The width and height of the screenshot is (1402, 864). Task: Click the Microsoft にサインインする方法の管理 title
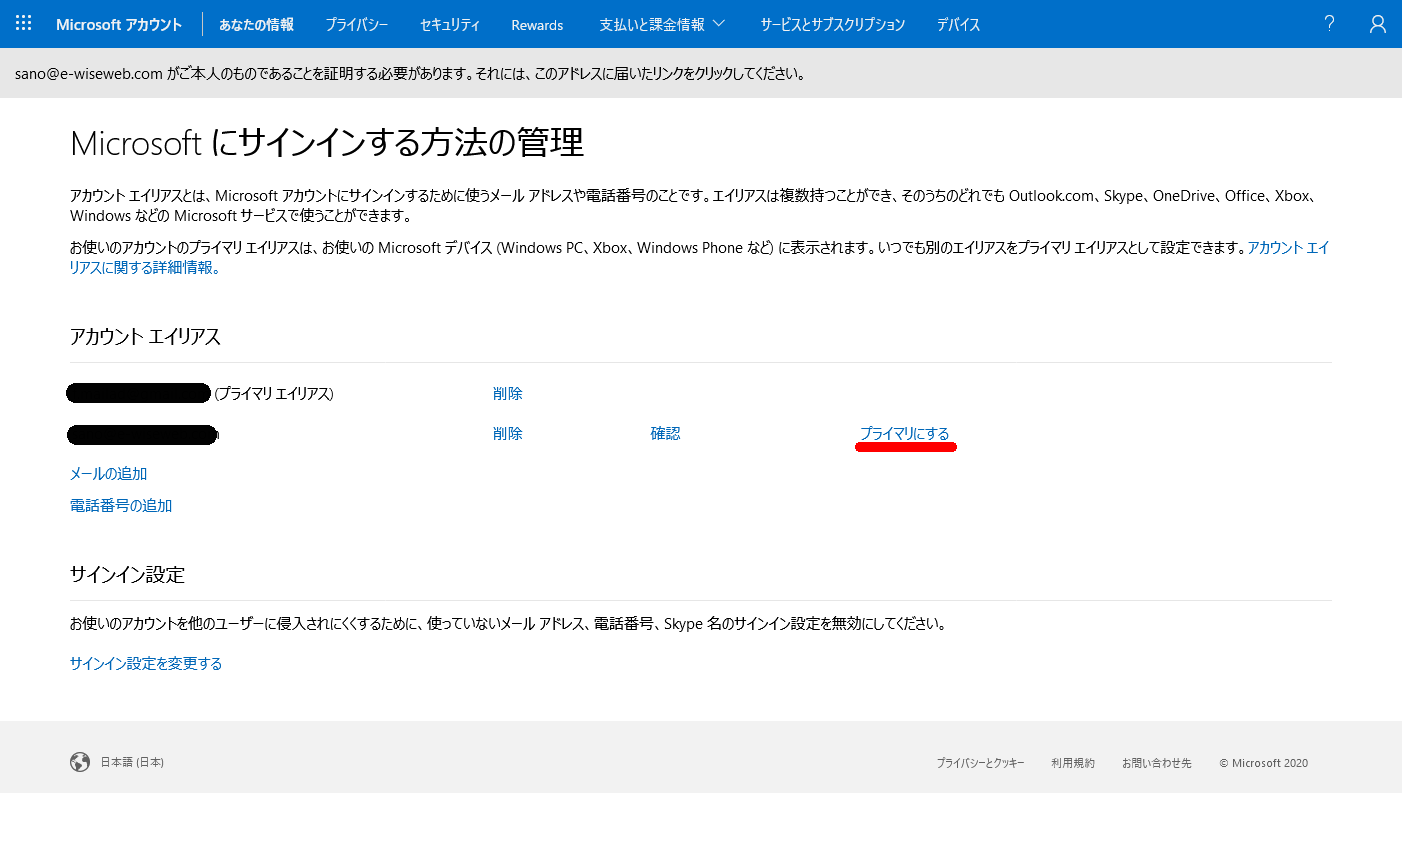point(327,143)
